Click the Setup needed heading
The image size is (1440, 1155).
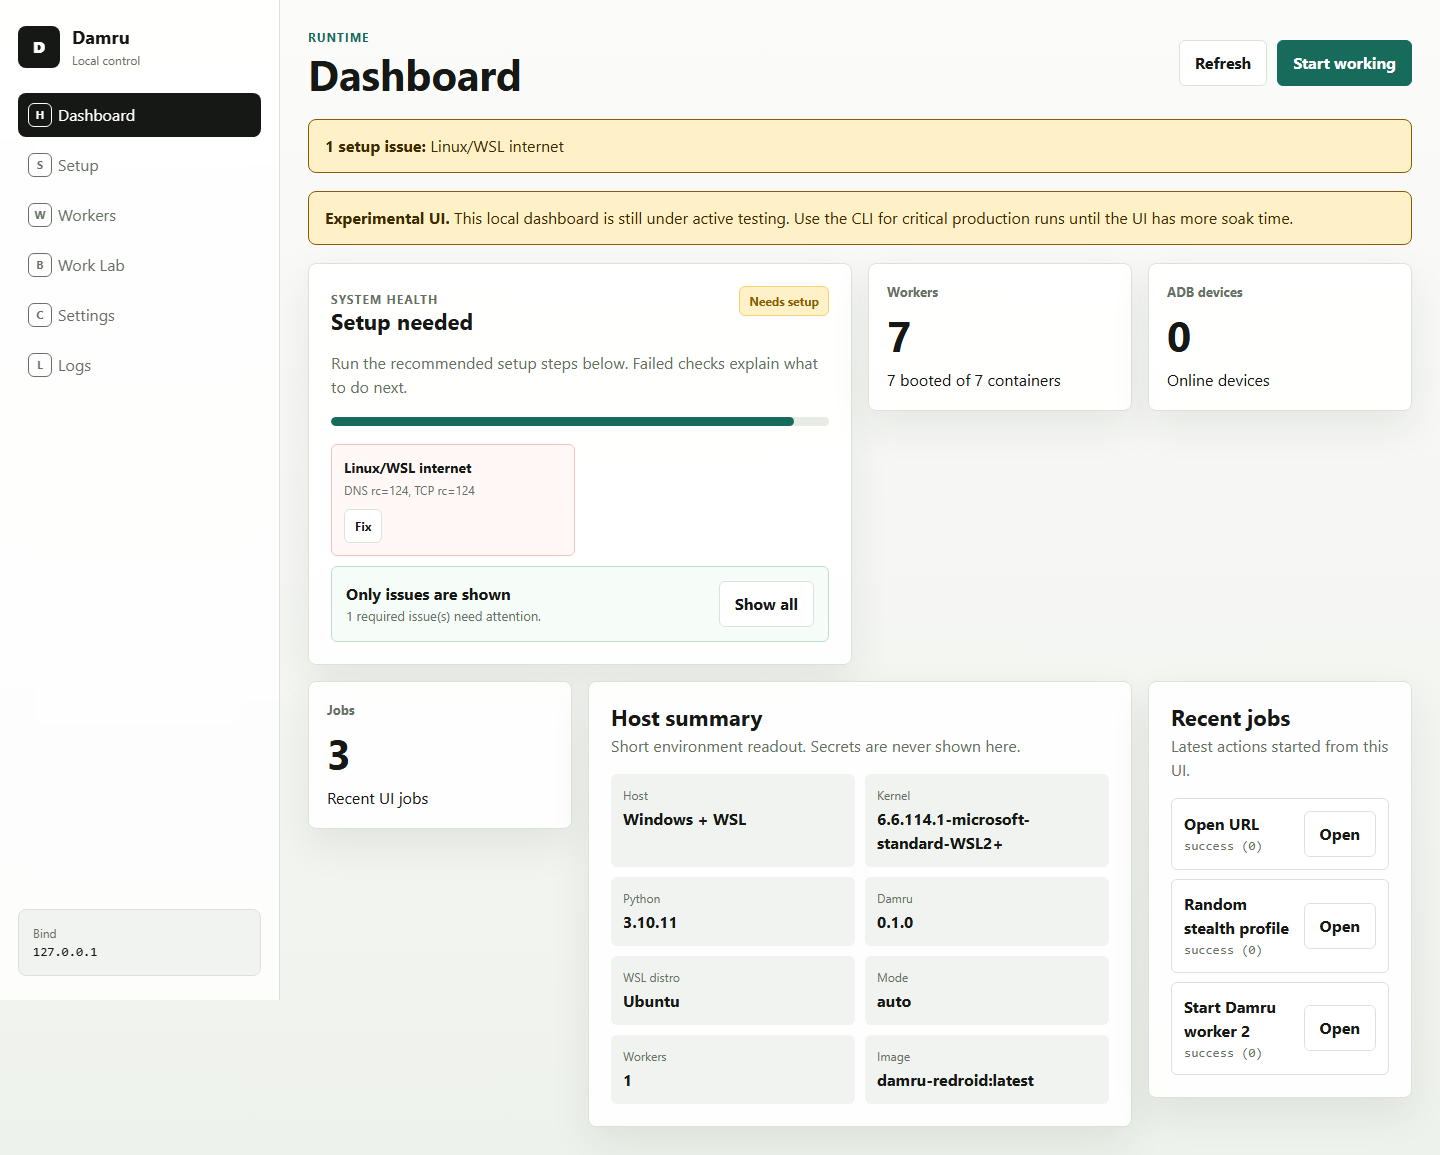402,322
